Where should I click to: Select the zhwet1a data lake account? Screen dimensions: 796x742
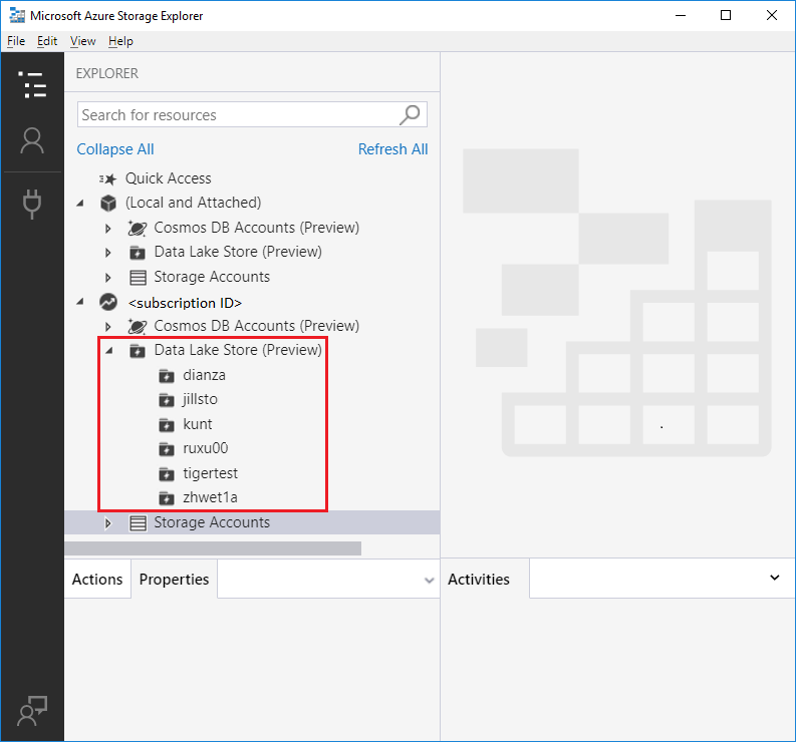pos(210,498)
